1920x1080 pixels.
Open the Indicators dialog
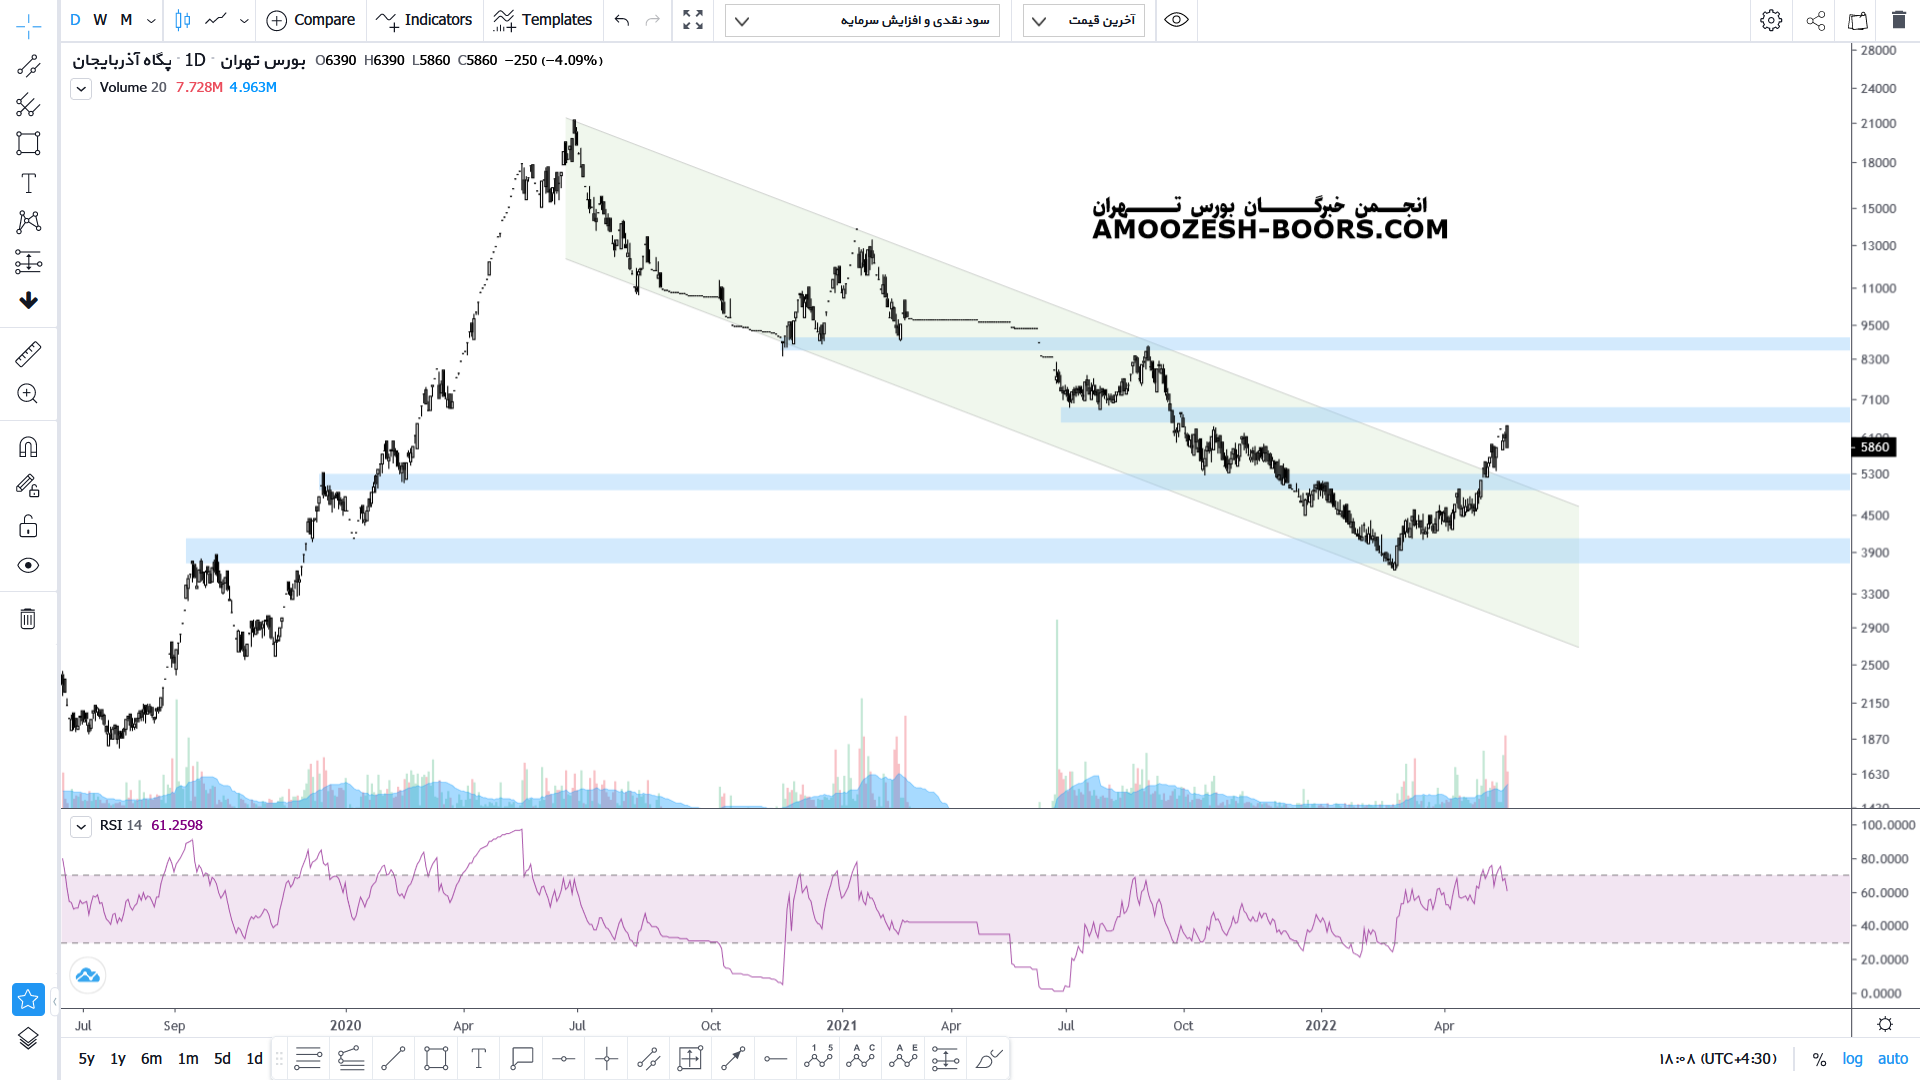point(424,20)
